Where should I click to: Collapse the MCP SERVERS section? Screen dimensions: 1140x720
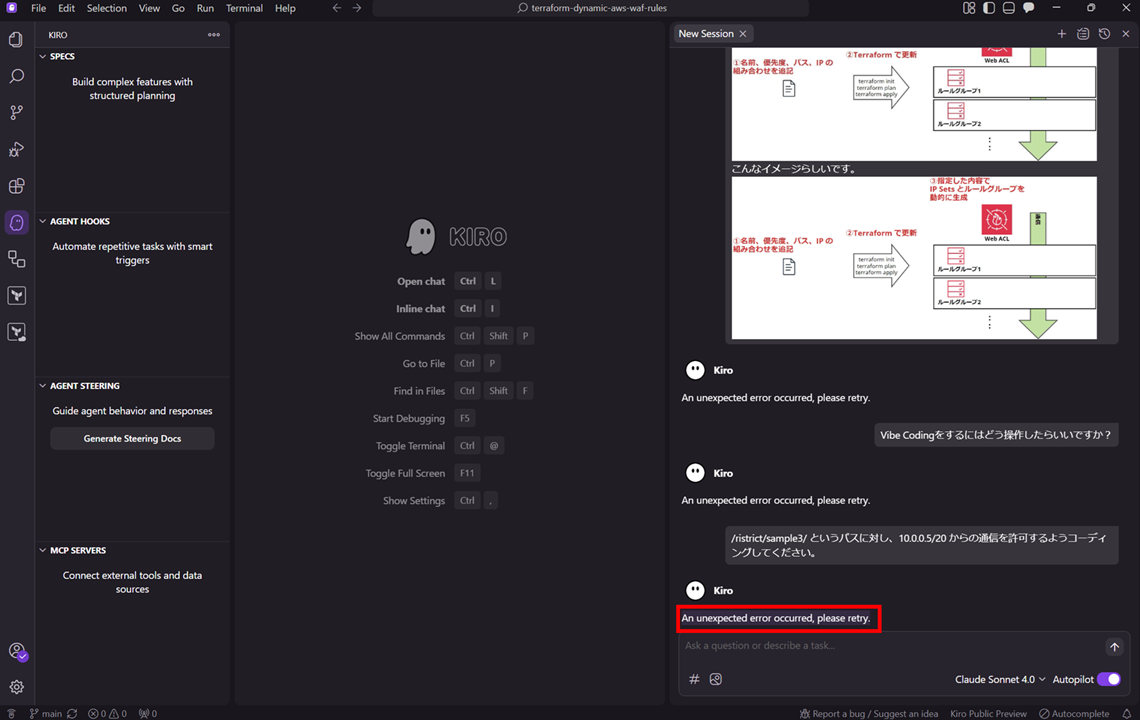(x=43, y=551)
